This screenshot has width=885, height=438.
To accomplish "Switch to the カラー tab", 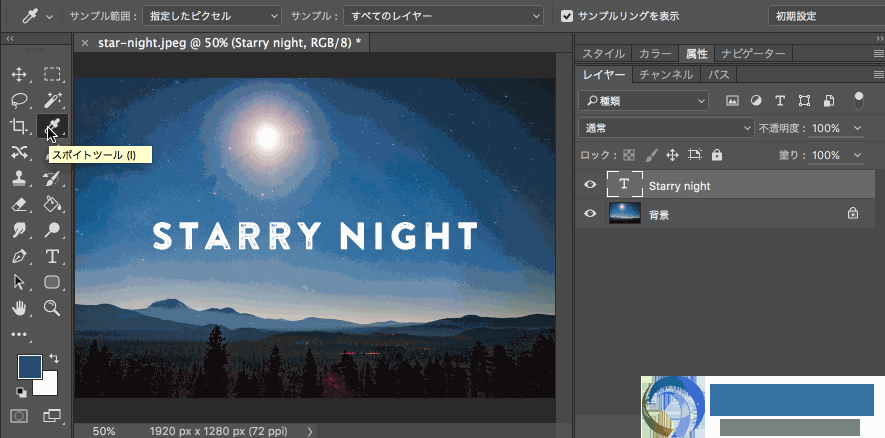I will pyautogui.click(x=655, y=54).
